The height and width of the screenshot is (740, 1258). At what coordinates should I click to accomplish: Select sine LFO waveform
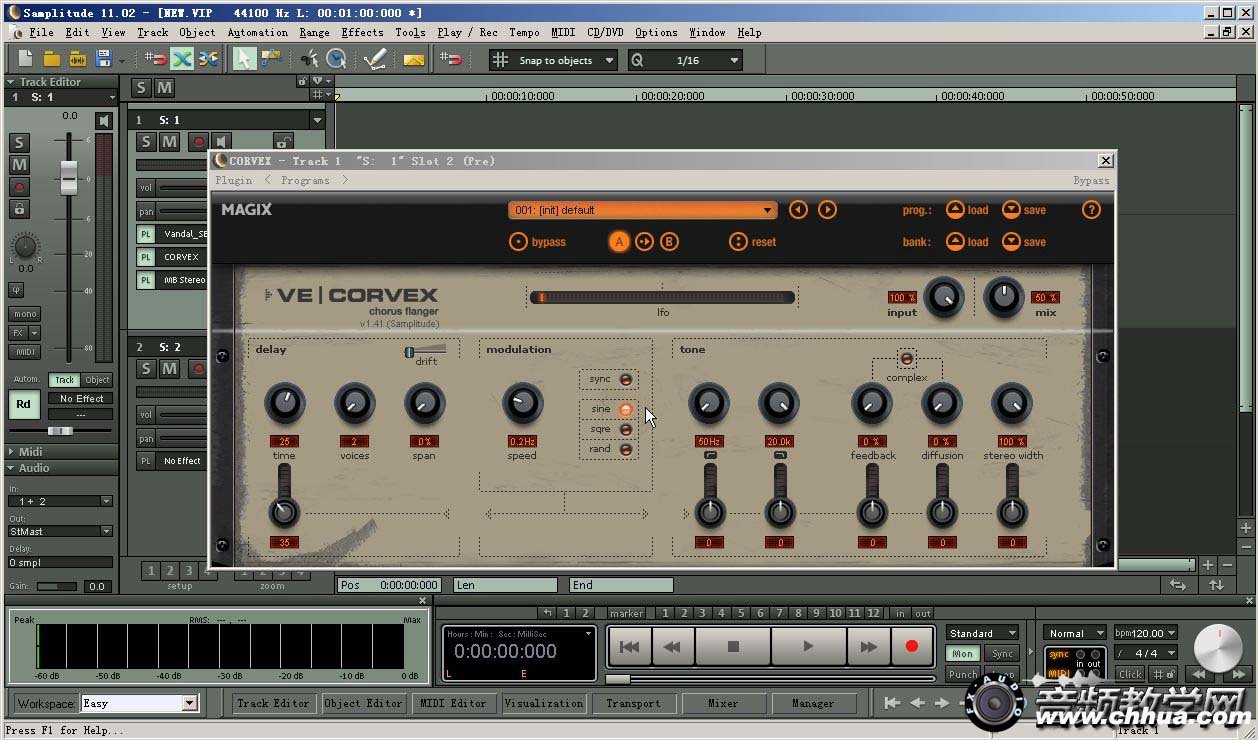pyautogui.click(x=626, y=409)
